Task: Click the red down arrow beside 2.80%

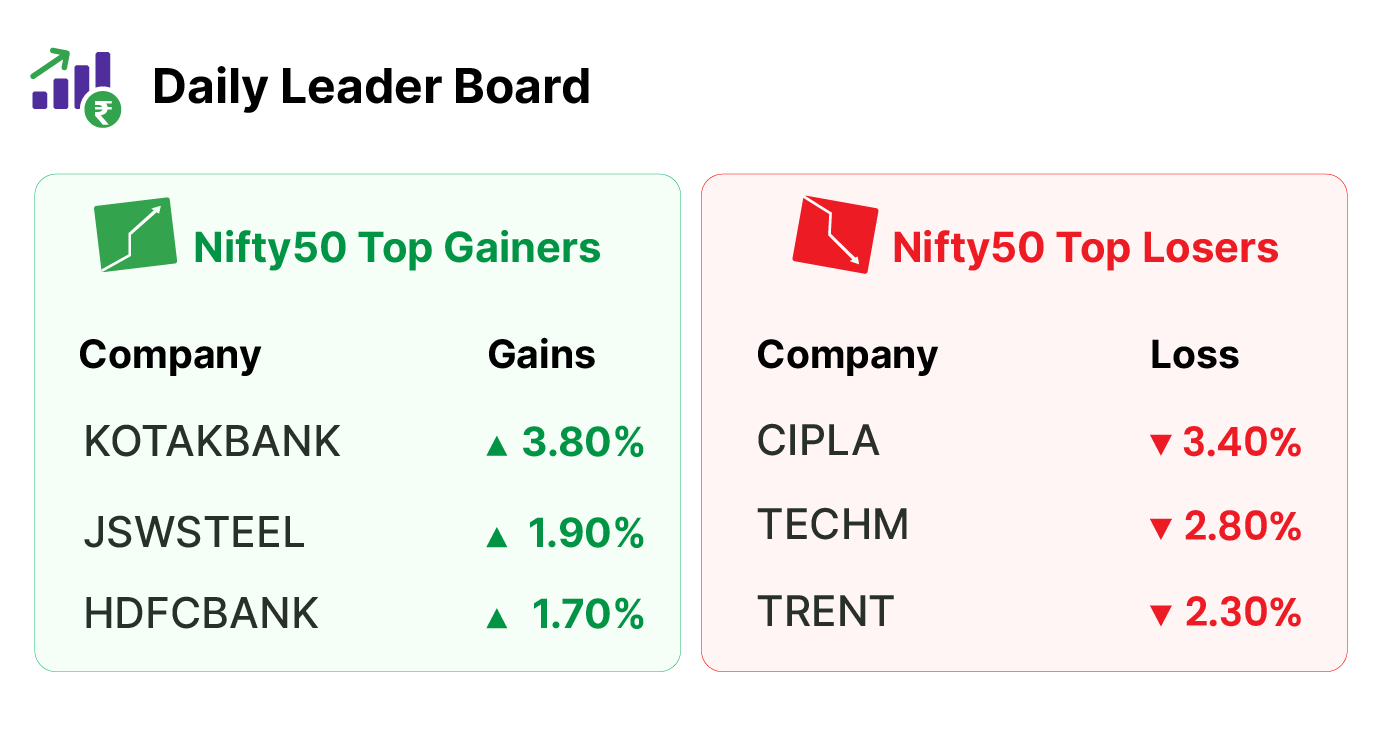Action: [x=1160, y=529]
